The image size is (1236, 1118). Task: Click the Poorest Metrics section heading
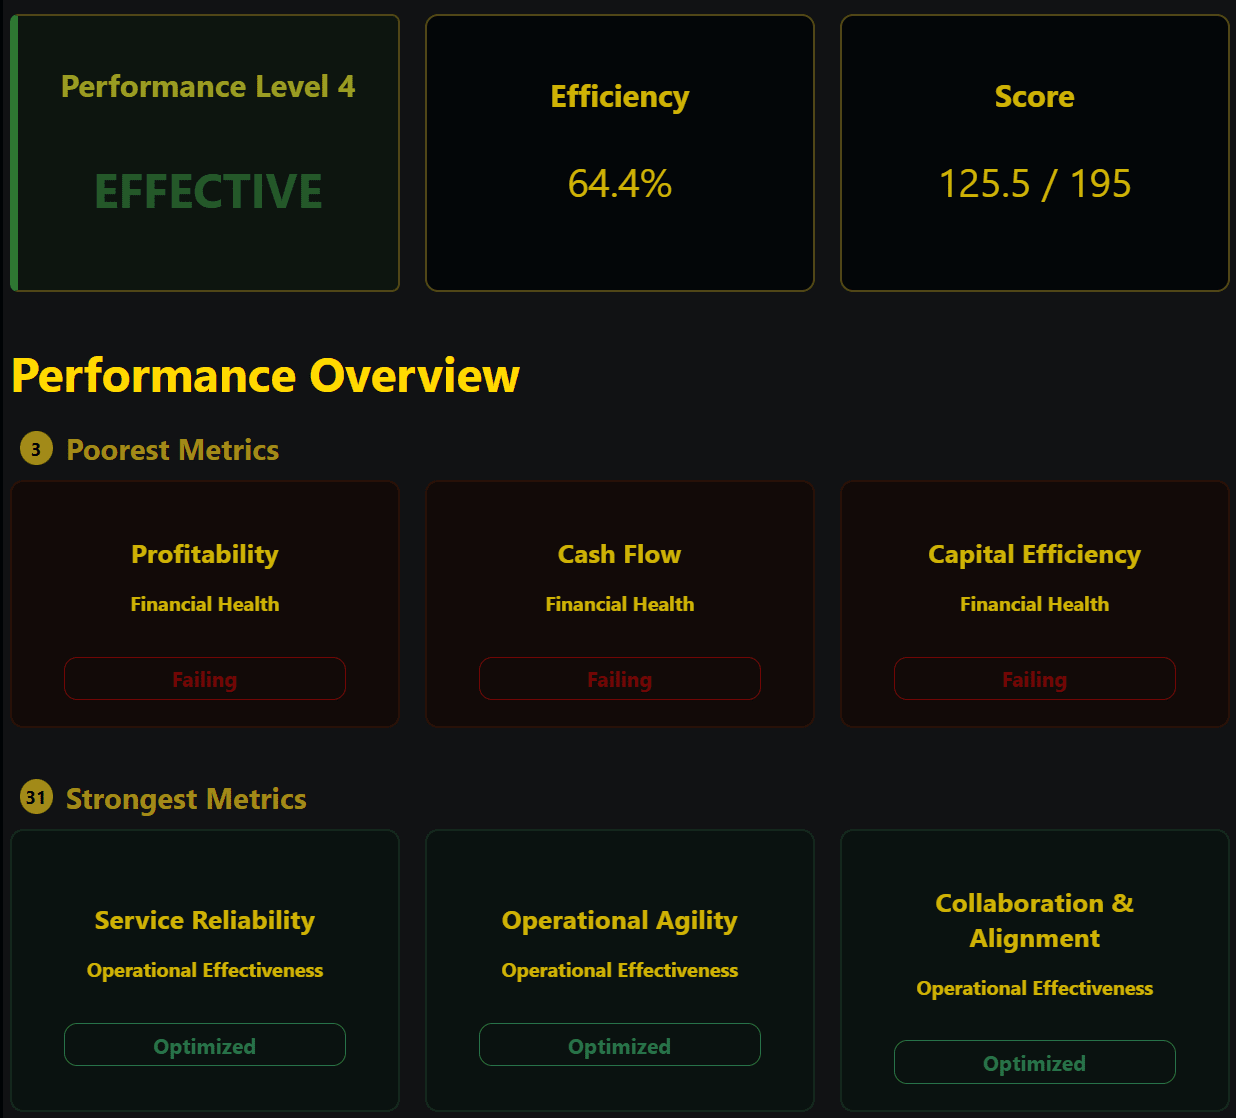pos(172,450)
